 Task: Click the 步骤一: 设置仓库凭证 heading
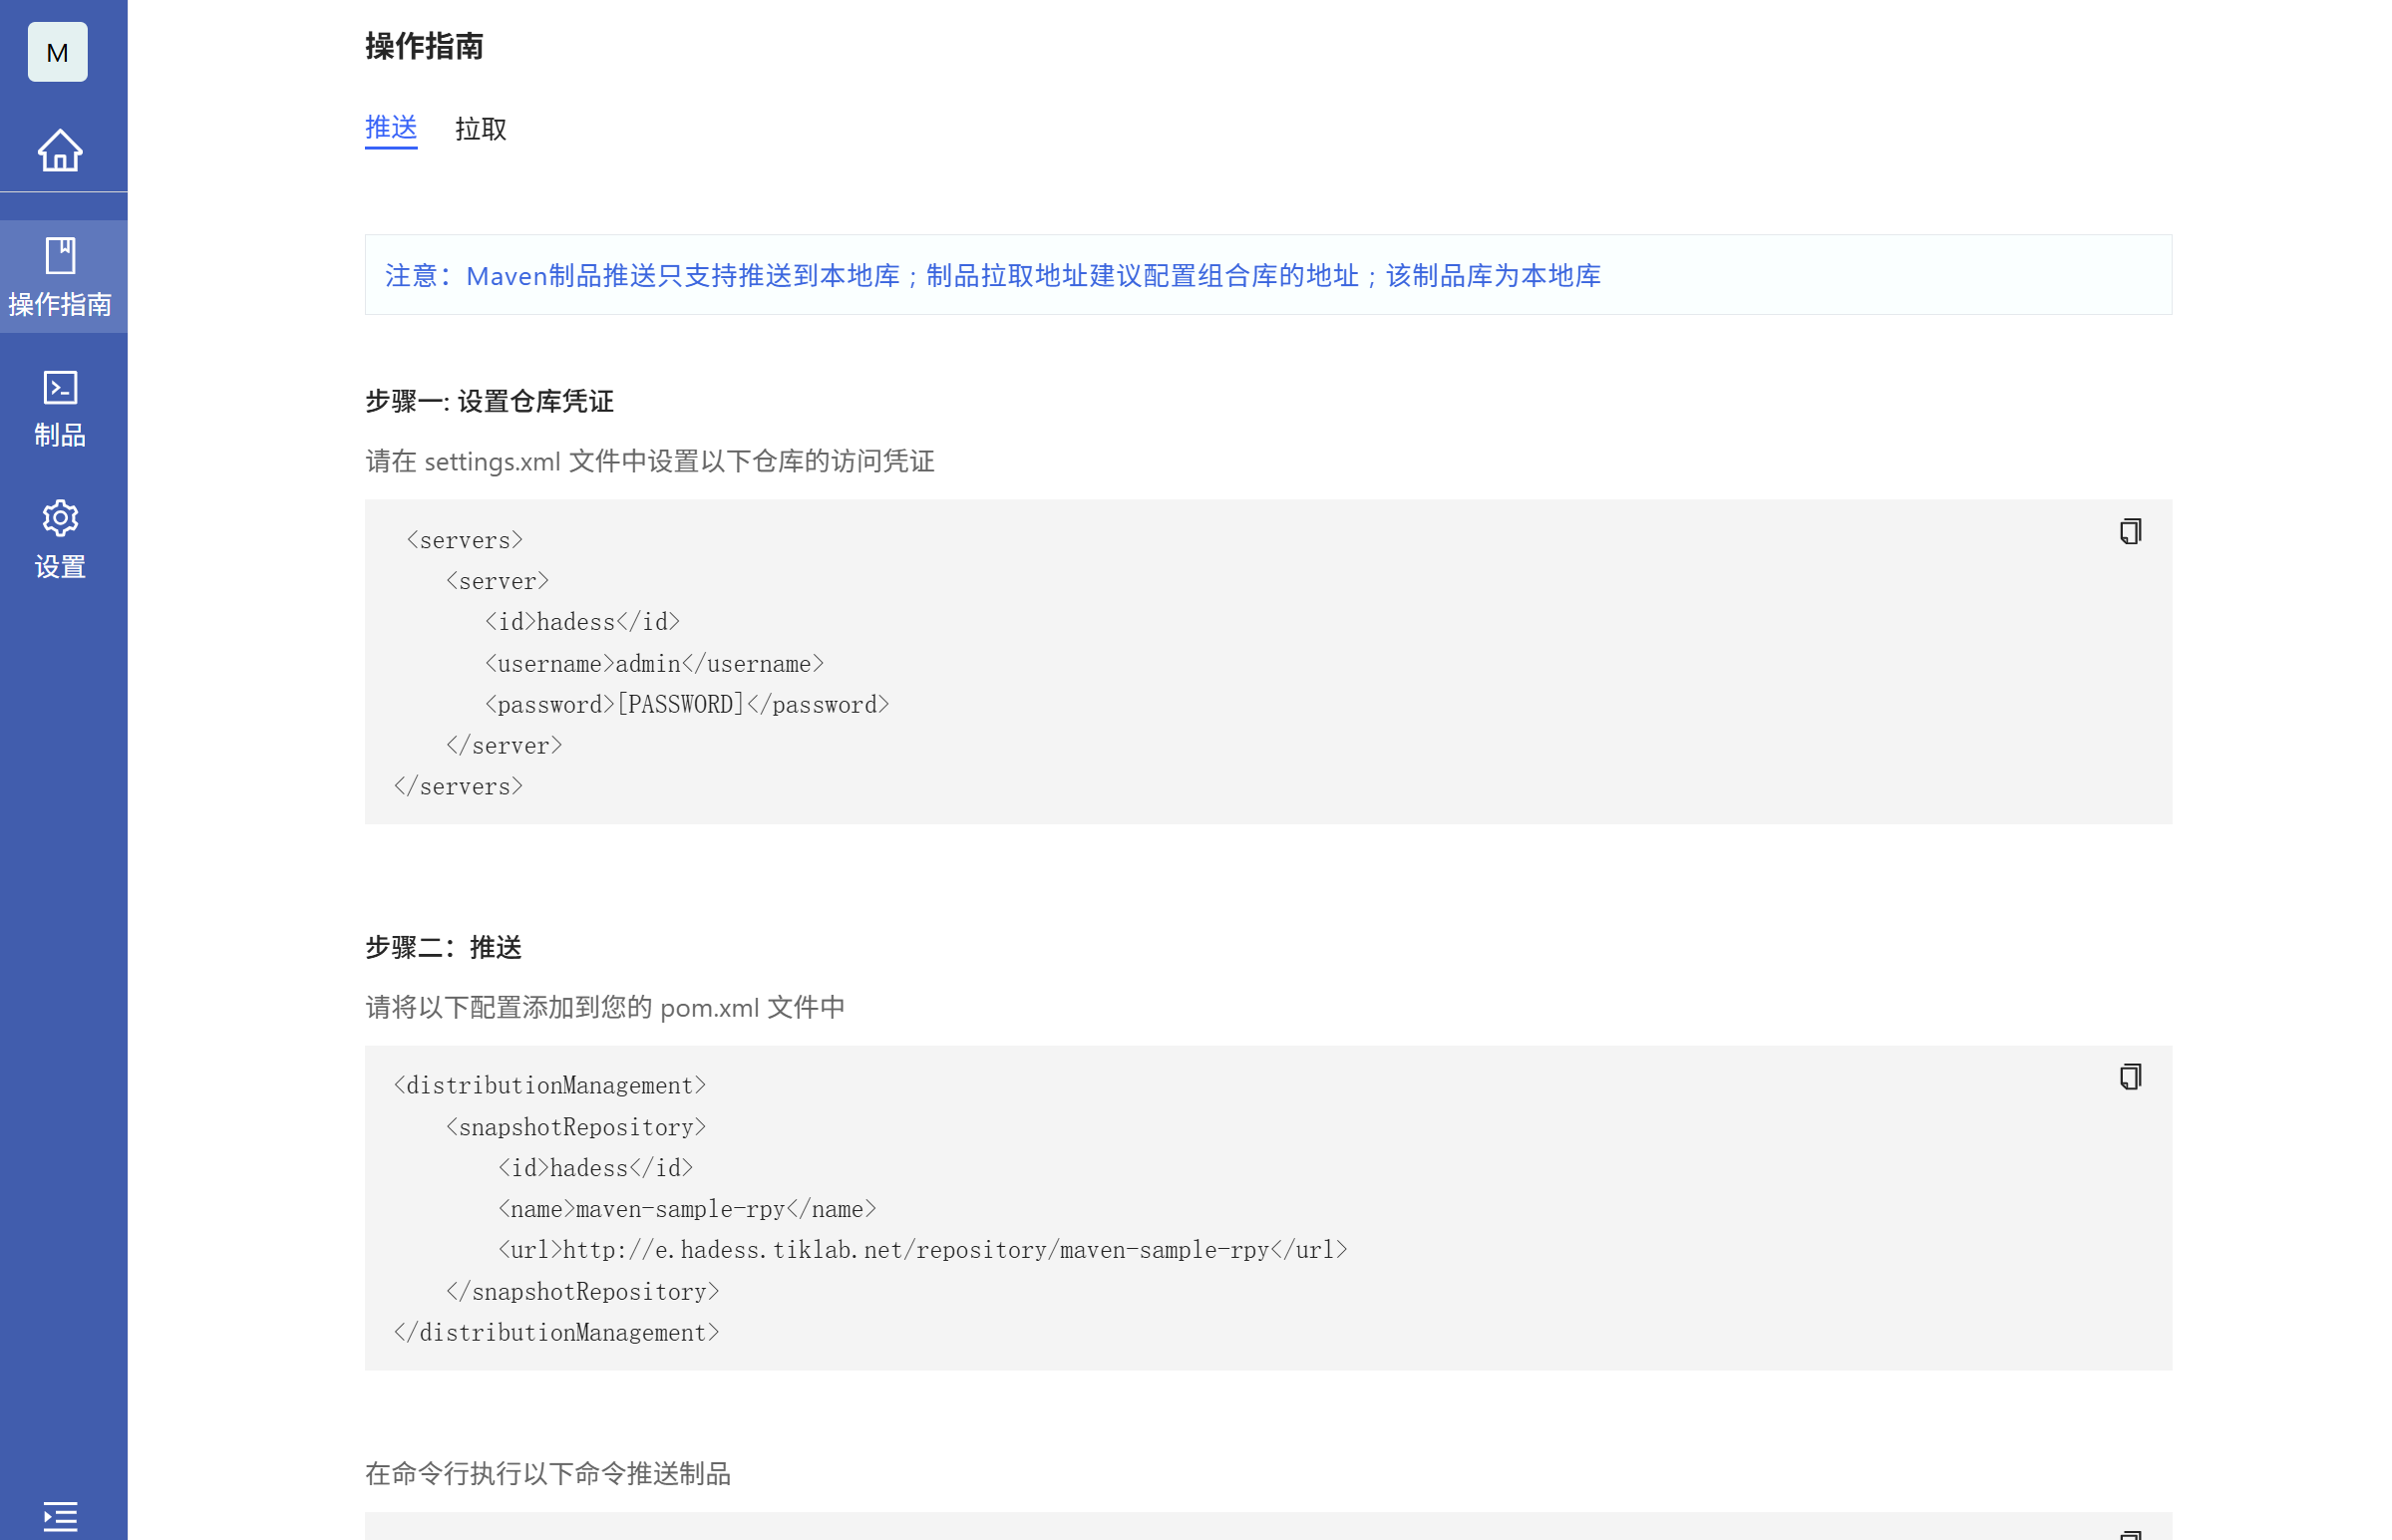pos(489,402)
